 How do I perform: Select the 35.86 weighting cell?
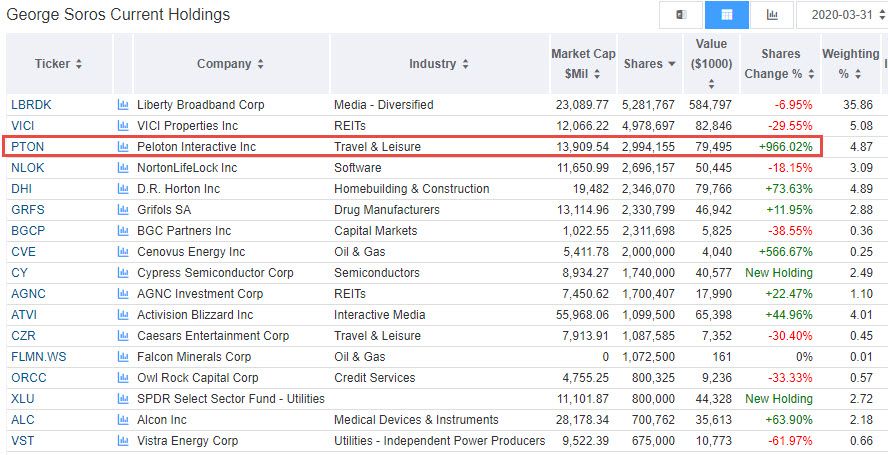[857, 105]
